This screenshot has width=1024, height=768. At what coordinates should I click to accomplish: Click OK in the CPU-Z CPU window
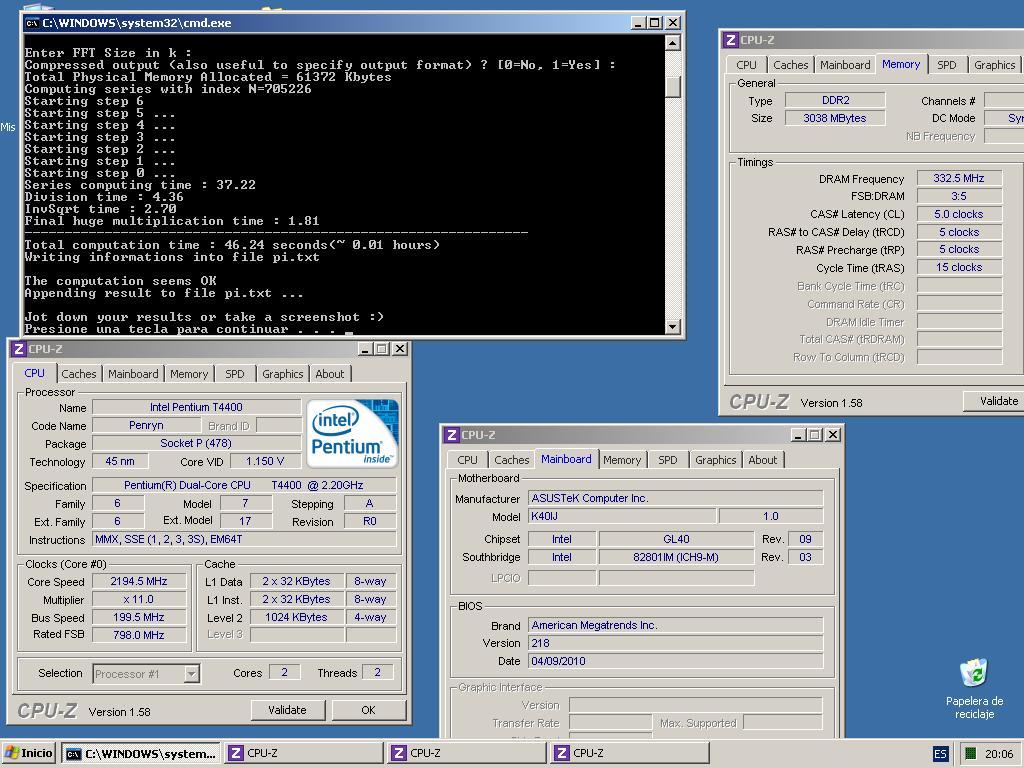pyautogui.click(x=368, y=710)
